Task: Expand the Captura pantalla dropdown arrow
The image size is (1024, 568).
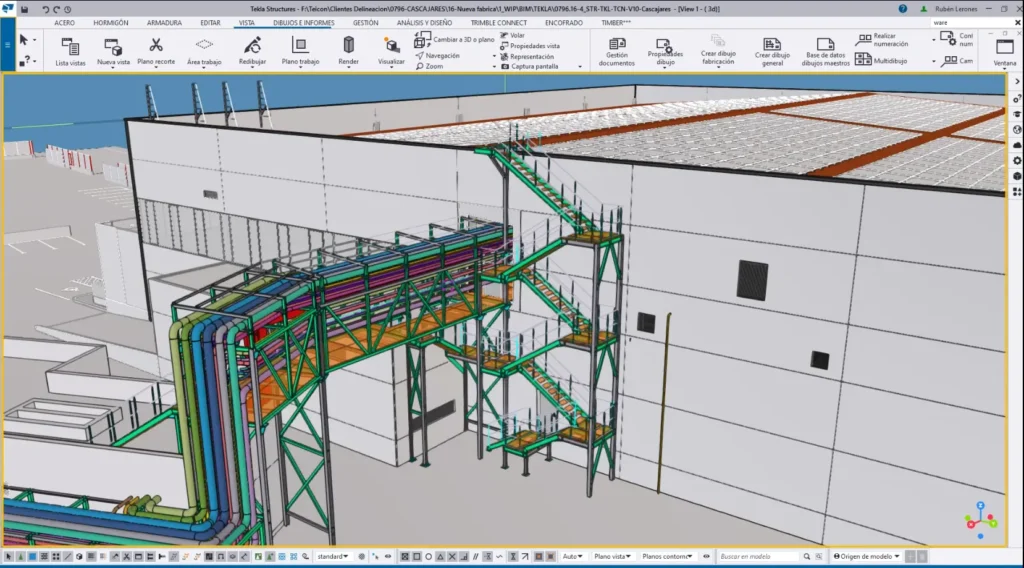Action: [580, 67]
